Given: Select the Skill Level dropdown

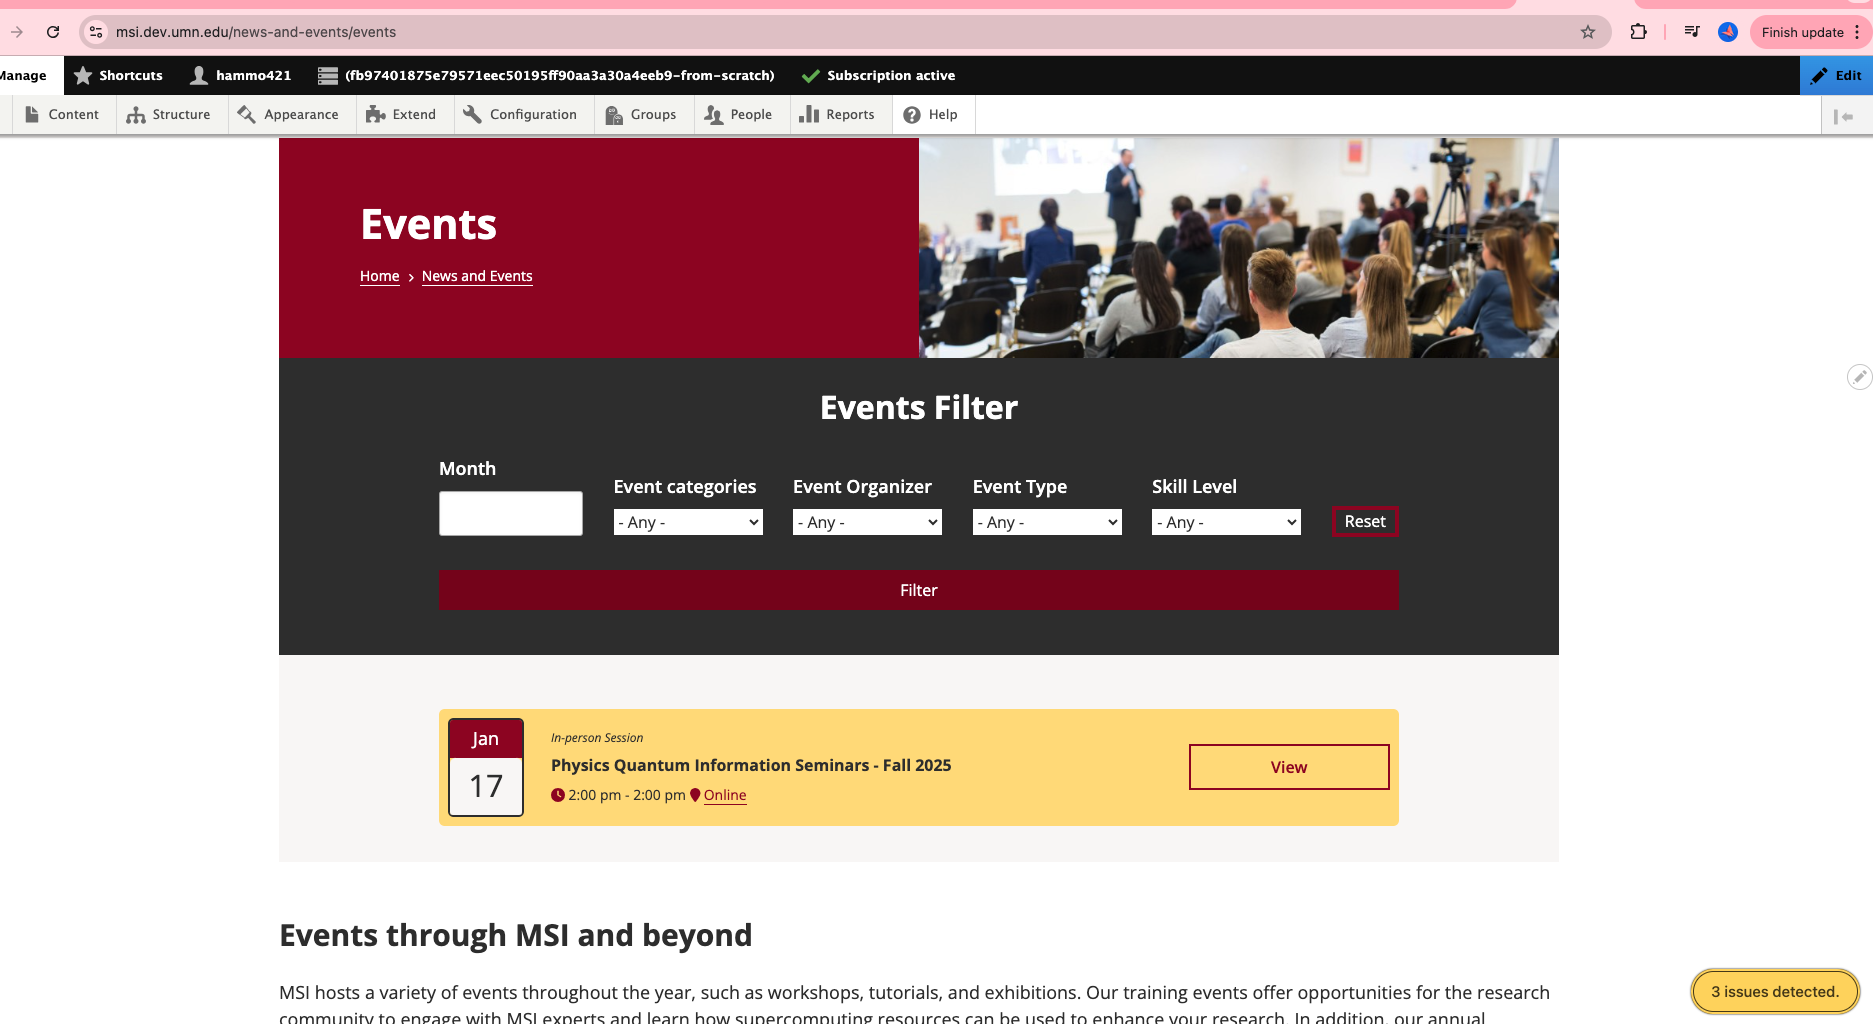Looking at the screenshot, I should point(1226,522).
